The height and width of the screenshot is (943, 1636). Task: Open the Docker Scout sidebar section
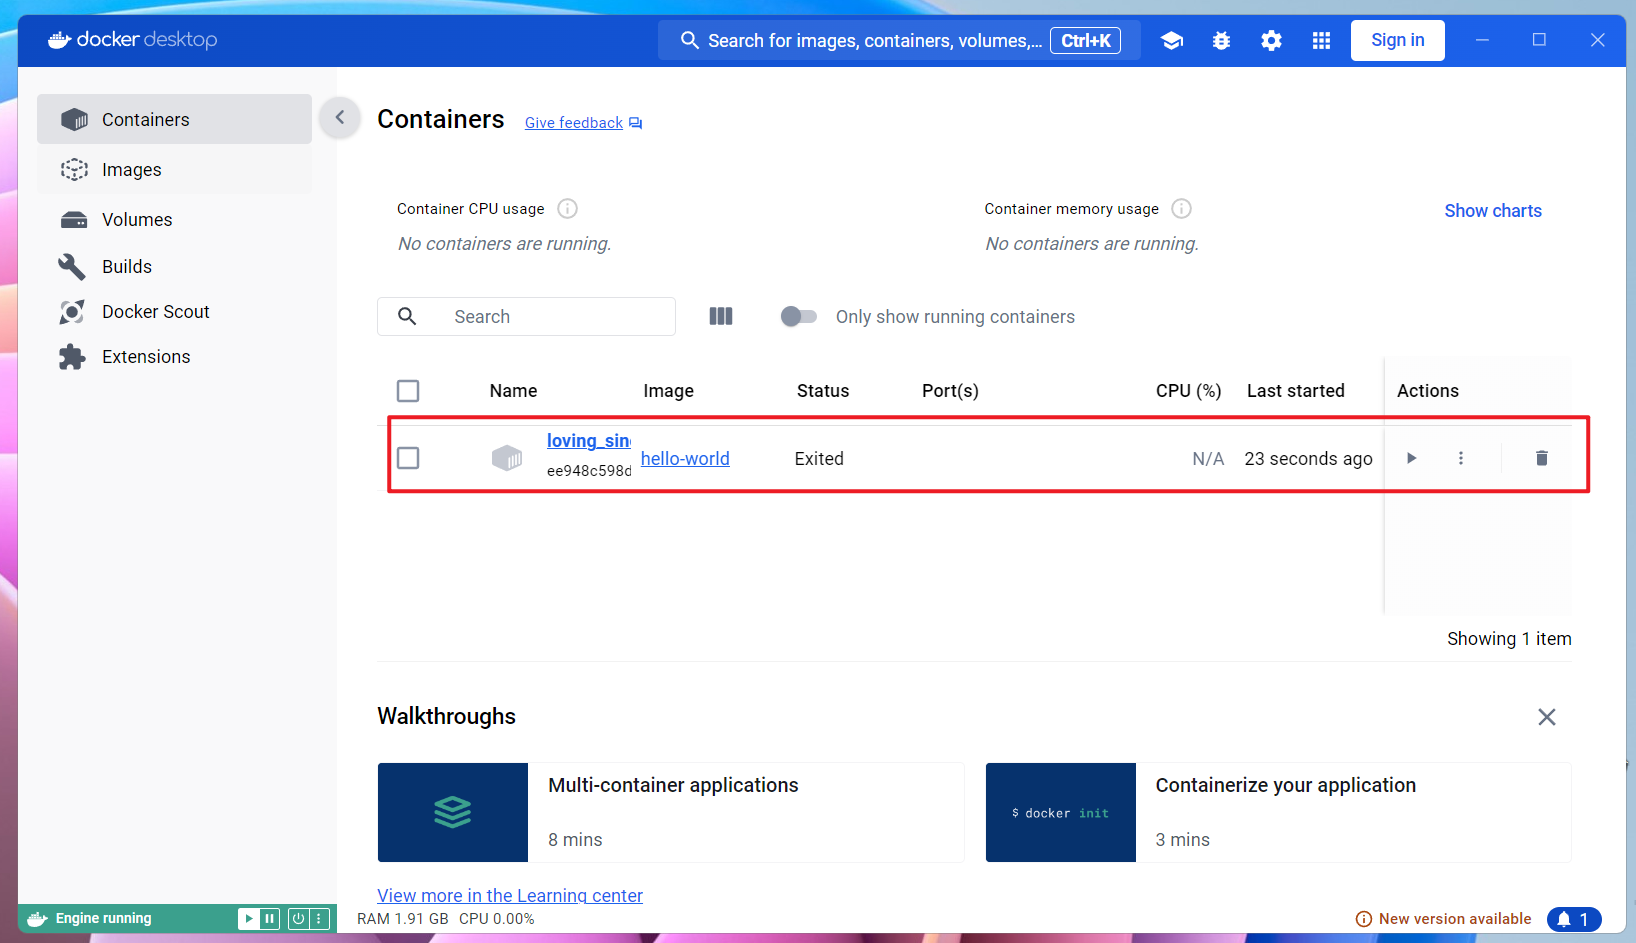tap(174, 311)
